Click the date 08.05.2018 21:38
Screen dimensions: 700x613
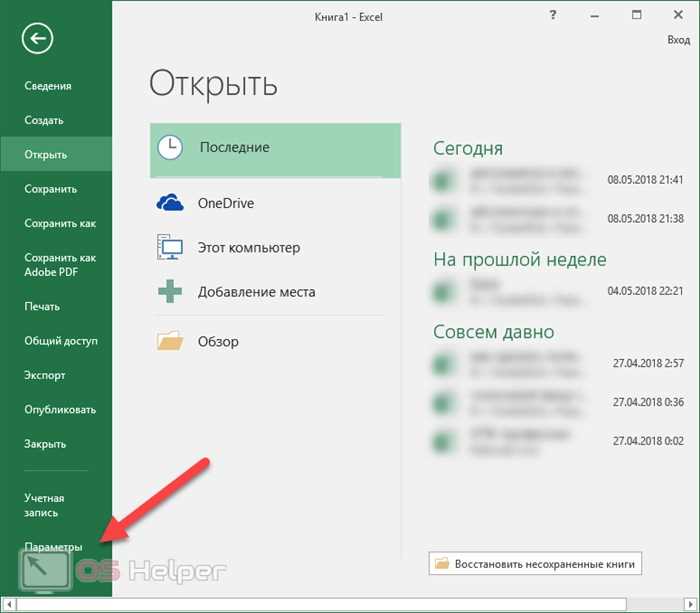645,219
